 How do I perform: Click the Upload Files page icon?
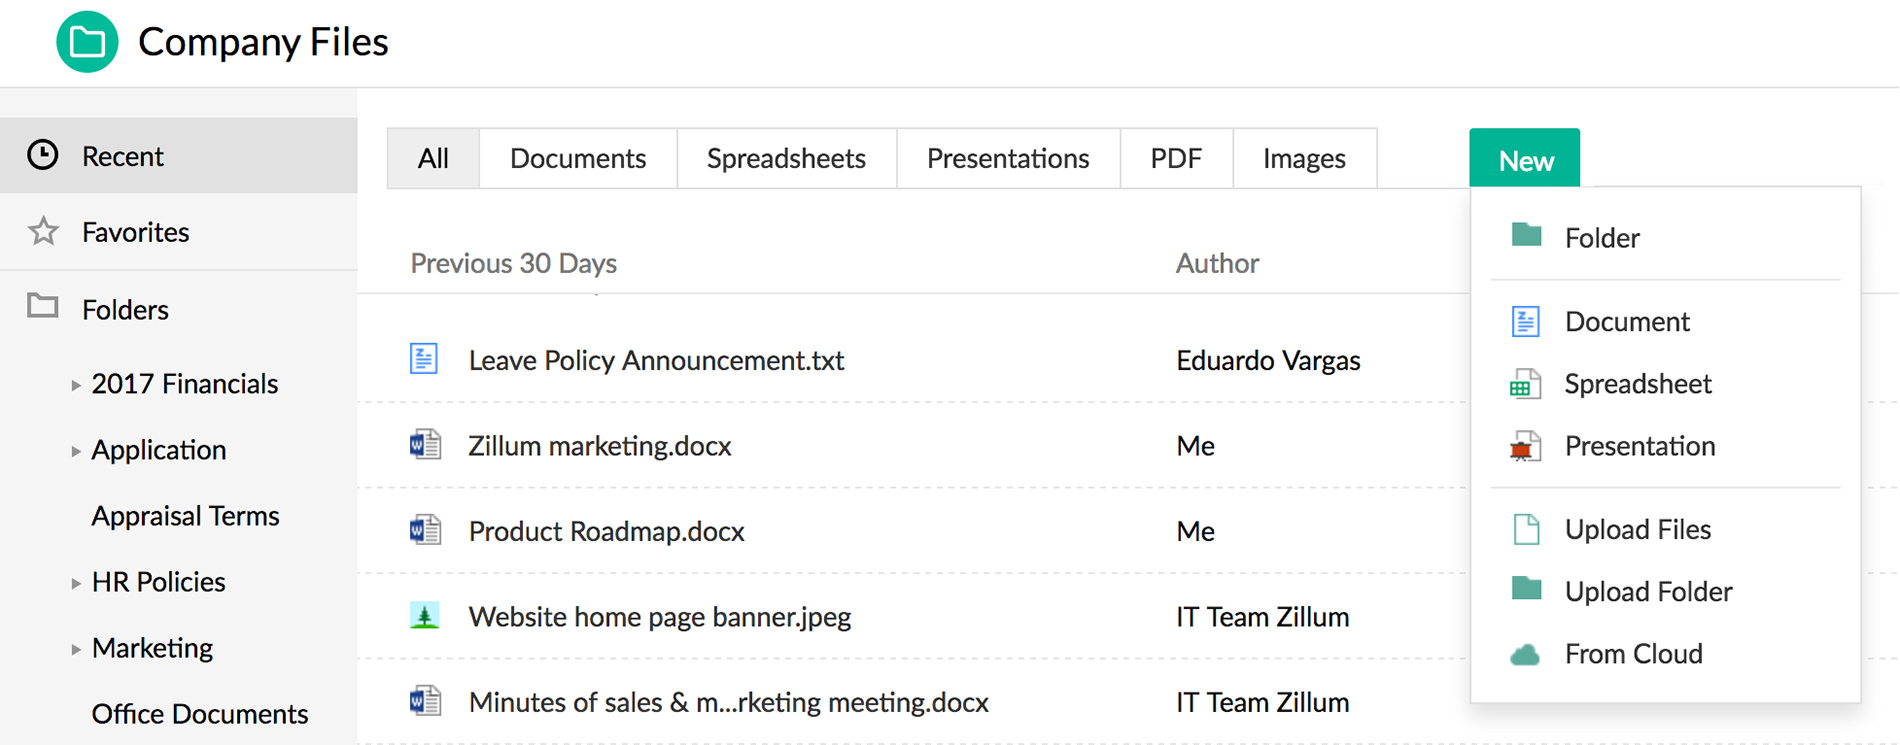click(x=1526, y=529)
